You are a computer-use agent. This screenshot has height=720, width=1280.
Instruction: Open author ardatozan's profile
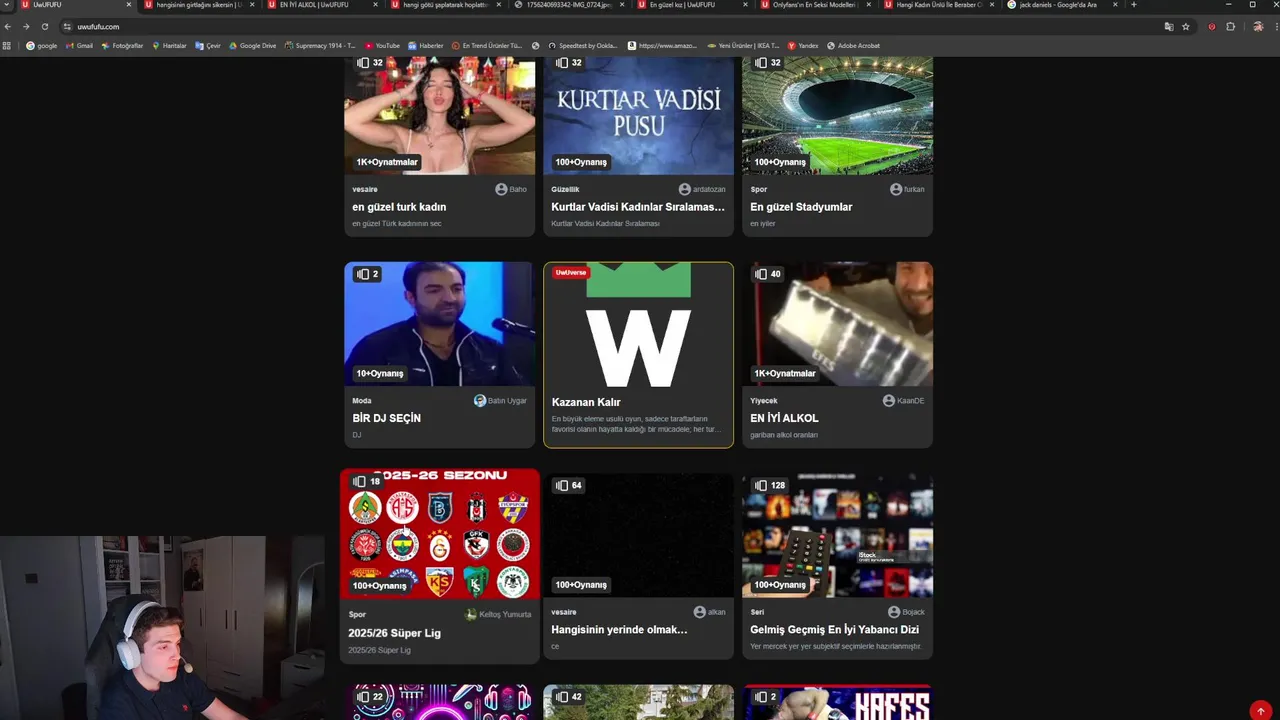point(702,189)
